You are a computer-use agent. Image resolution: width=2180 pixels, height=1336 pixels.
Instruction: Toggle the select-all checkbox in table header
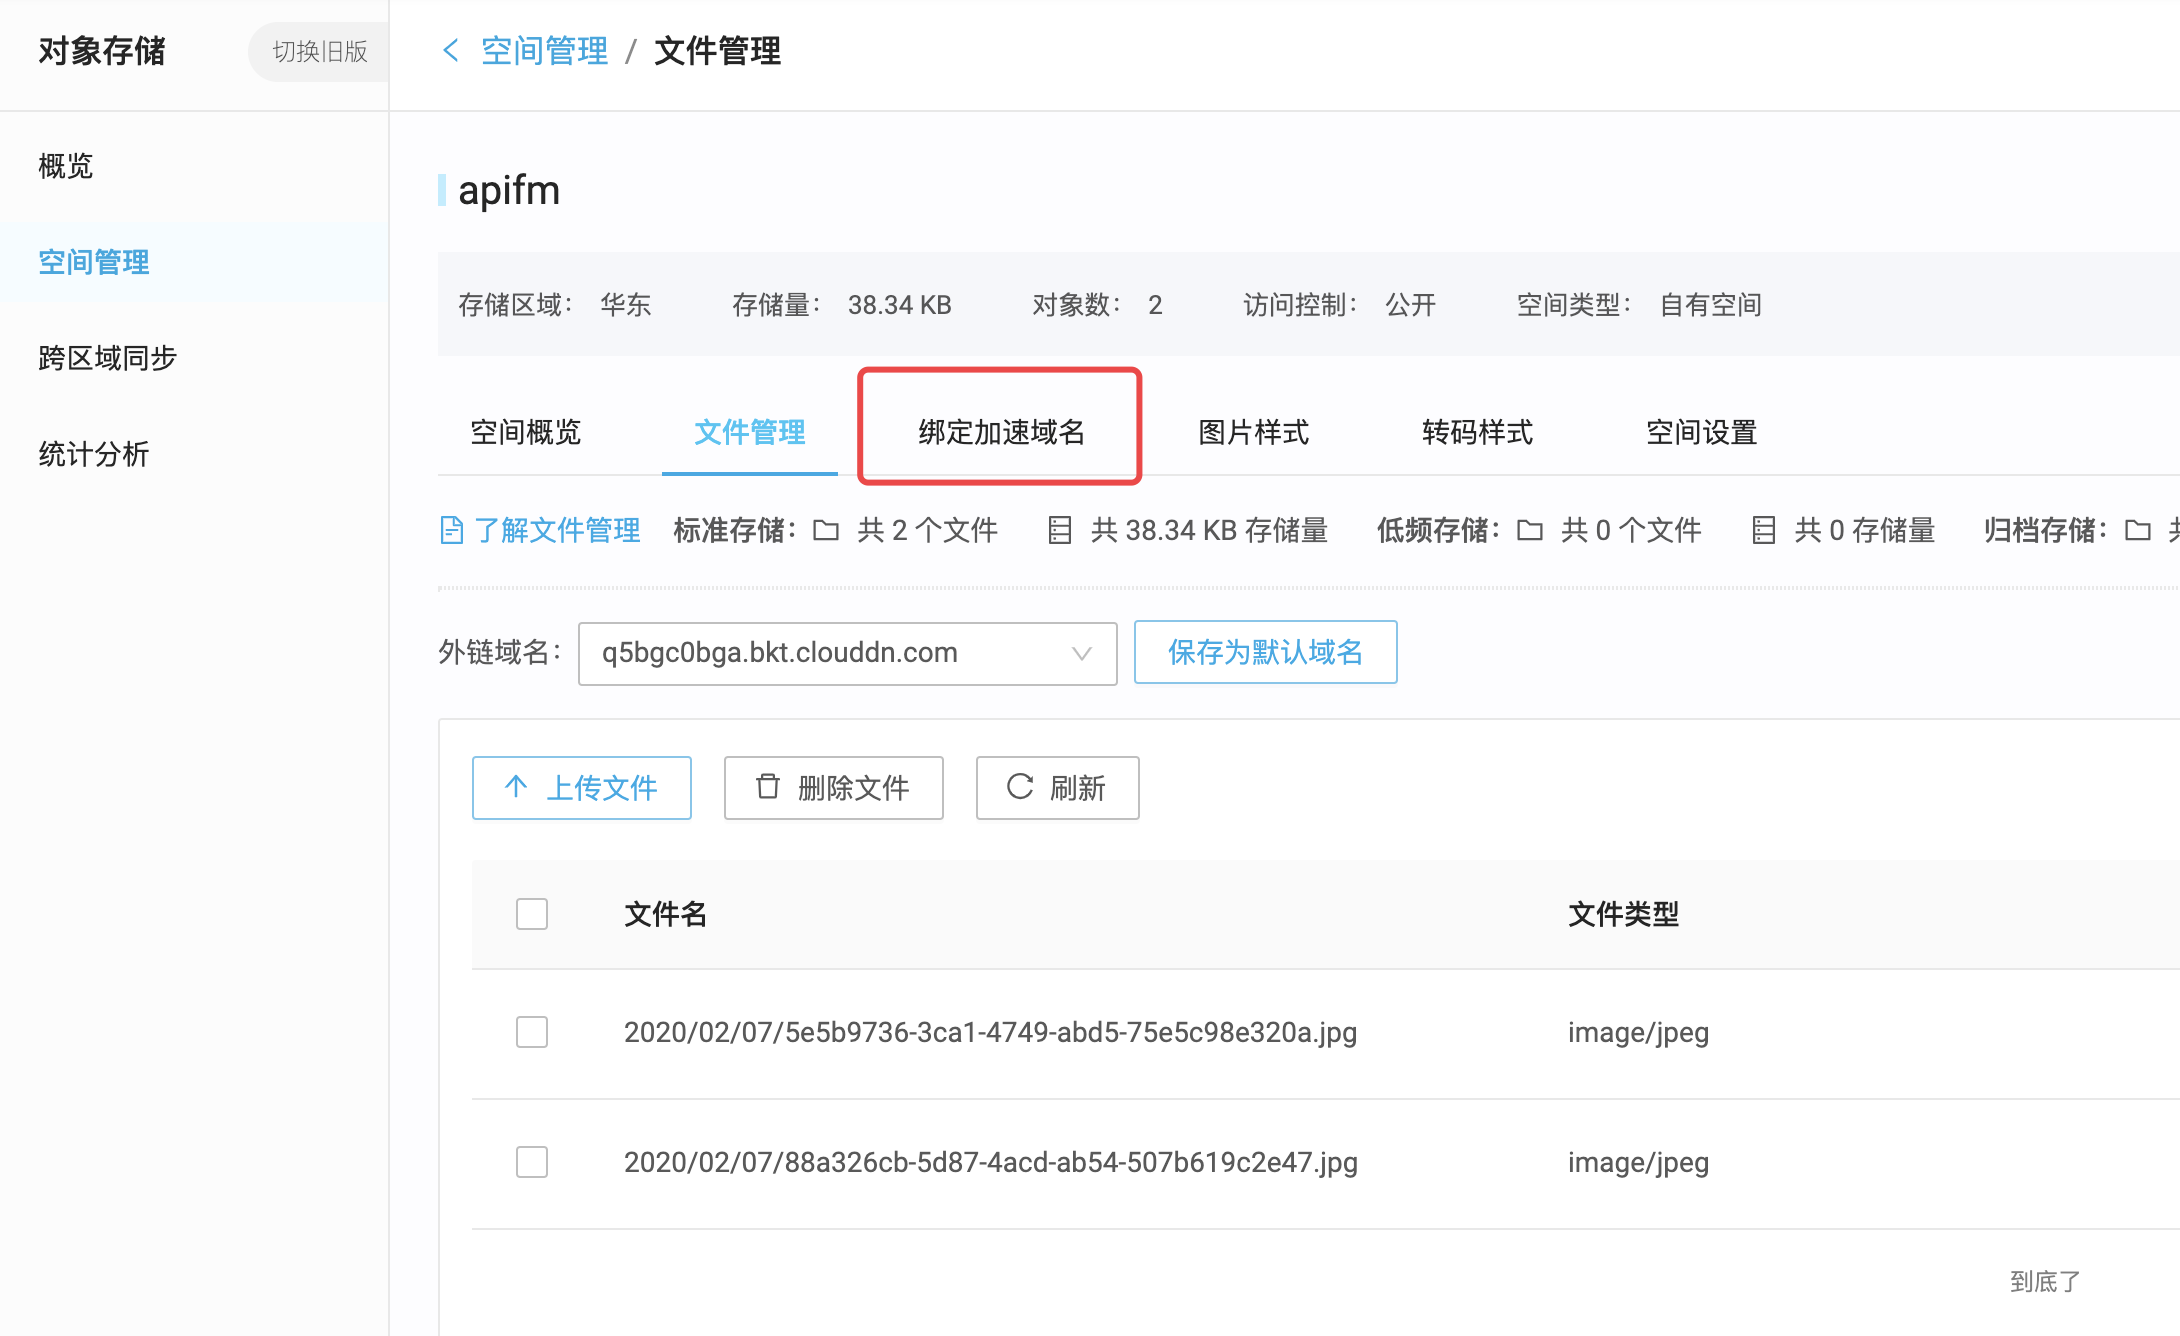pos(532,914)
